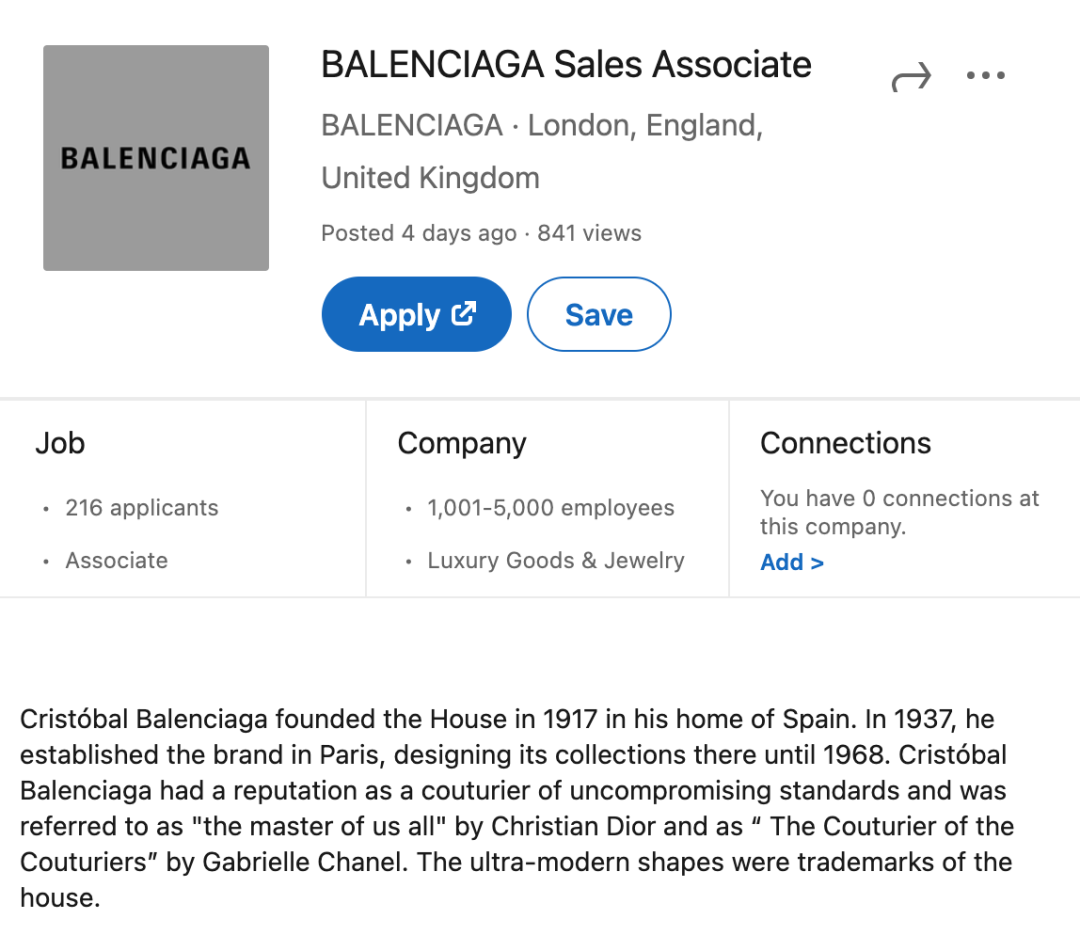This screenshot has height=935, width=1080.
Task: Click the BALENCIAGA company logo
Action: tap(156, 158)
